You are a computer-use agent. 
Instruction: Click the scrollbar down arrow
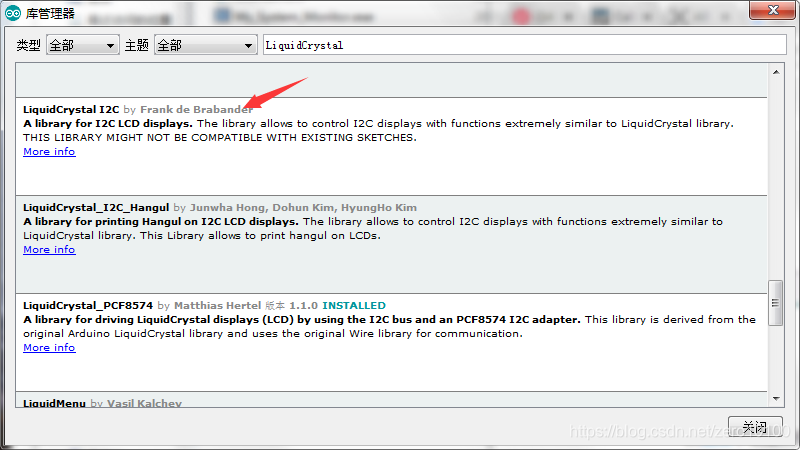(x=776, y=398)
